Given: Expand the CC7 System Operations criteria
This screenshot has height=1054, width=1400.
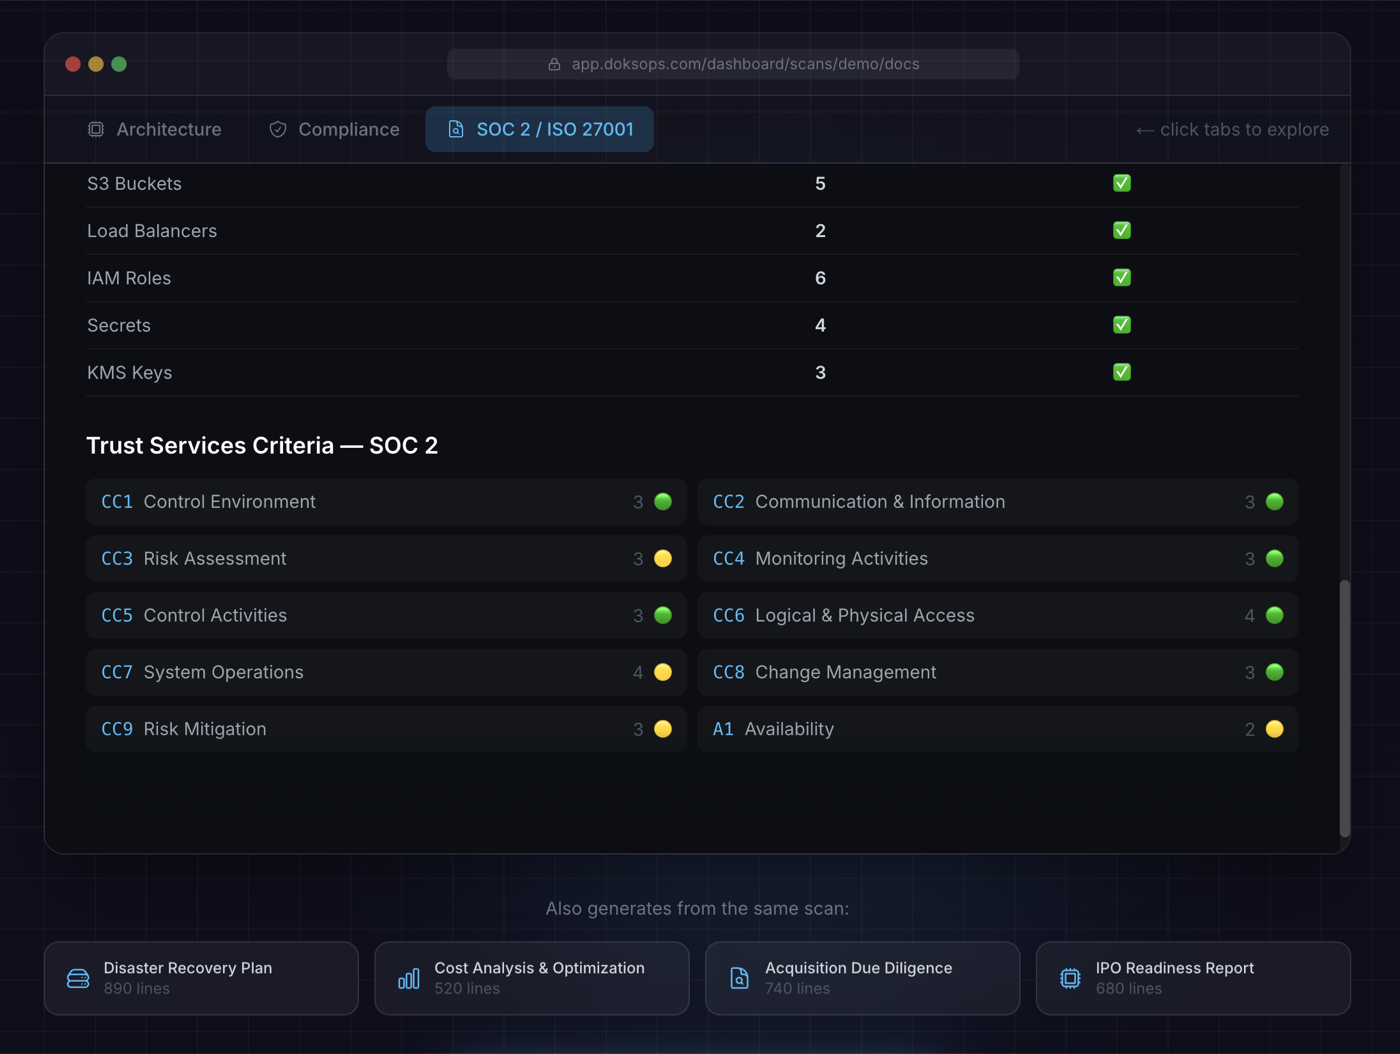Looking at the screenshot, I should tap(385, 672).
